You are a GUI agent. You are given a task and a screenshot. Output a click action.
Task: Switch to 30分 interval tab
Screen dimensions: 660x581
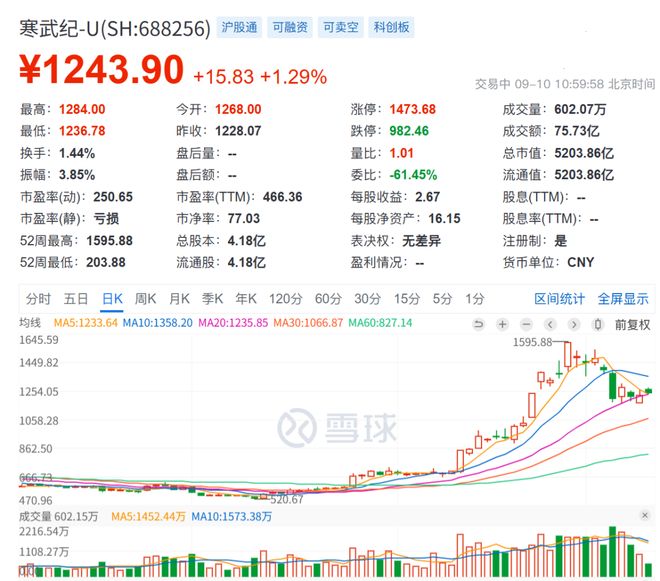pyautogui.click(x=367, y=299)
